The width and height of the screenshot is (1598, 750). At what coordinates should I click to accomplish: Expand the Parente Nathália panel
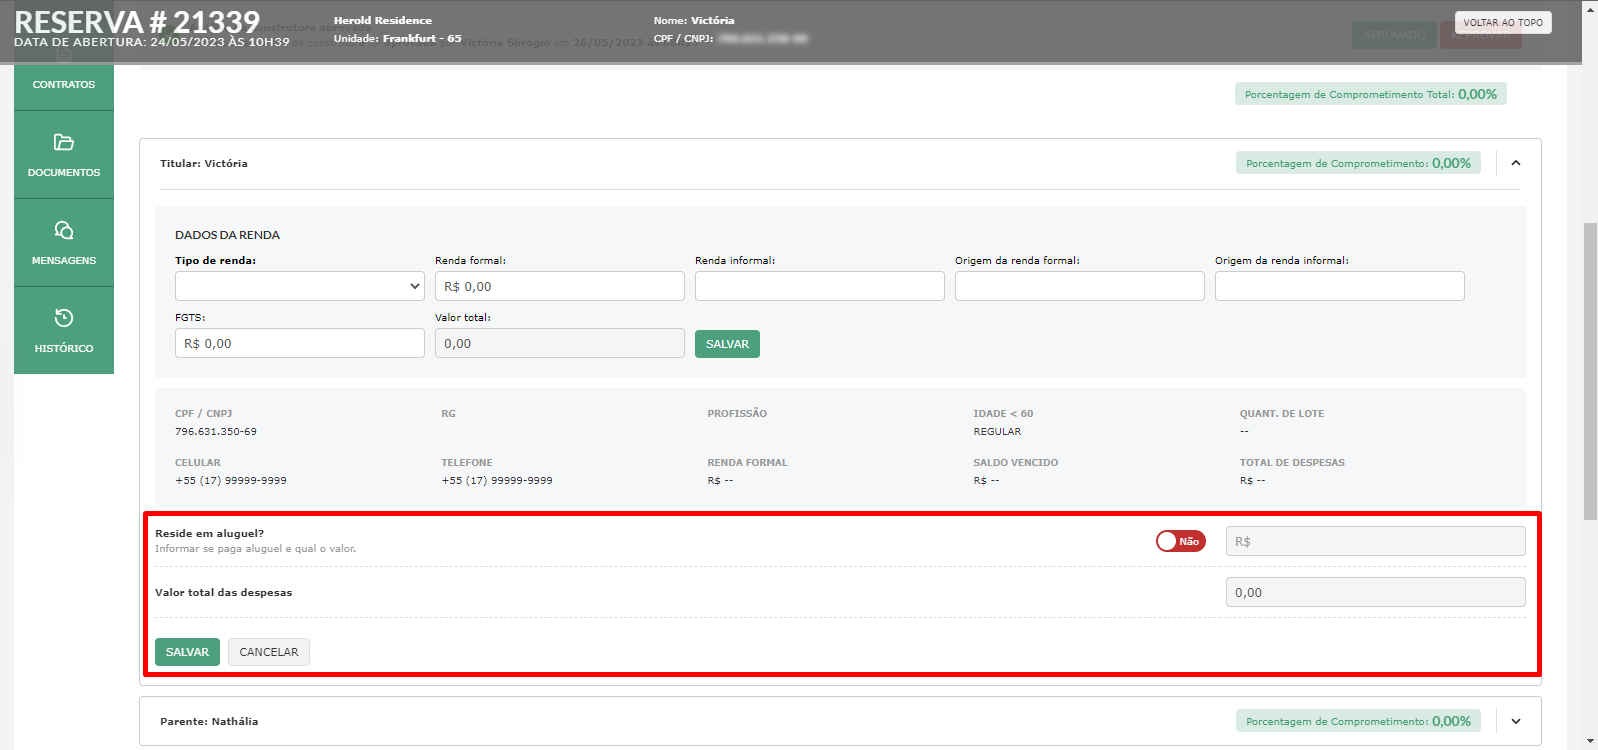[x=1516, y=721]
